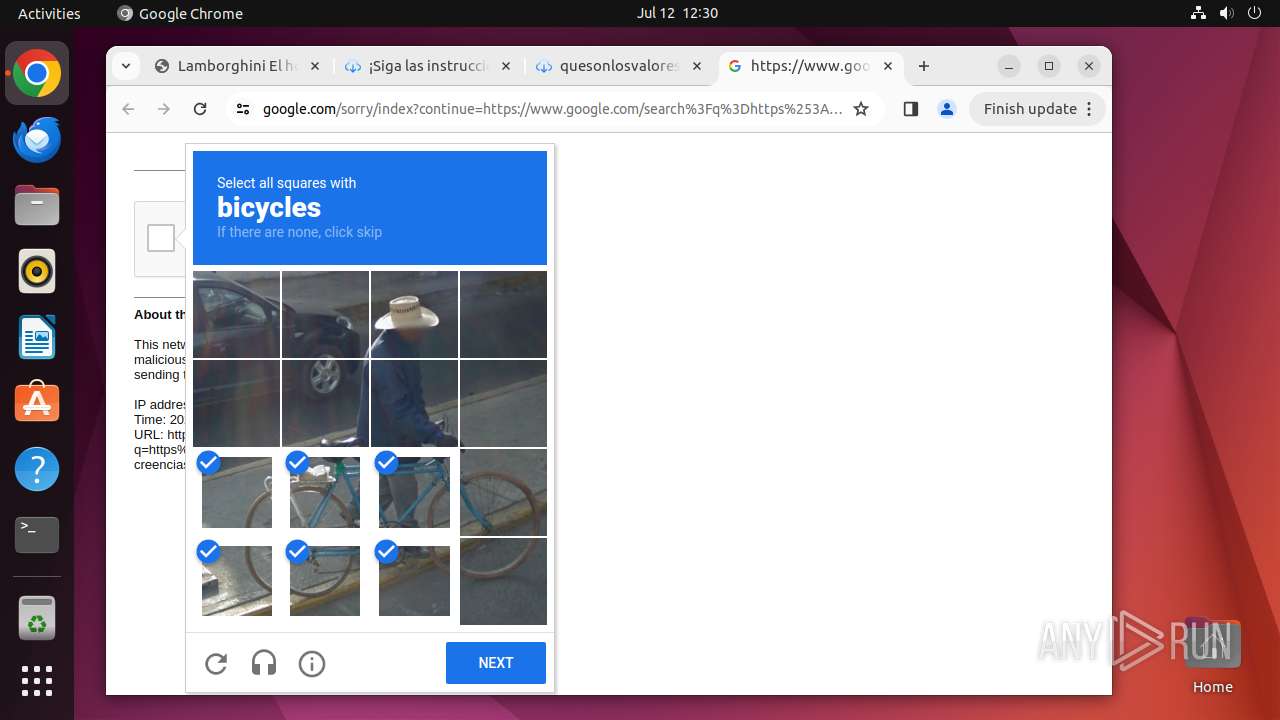This screenshot has height=720, width=1280.
Task: Reload the captcha challenge with refresh icon
Action: (216, 663)
